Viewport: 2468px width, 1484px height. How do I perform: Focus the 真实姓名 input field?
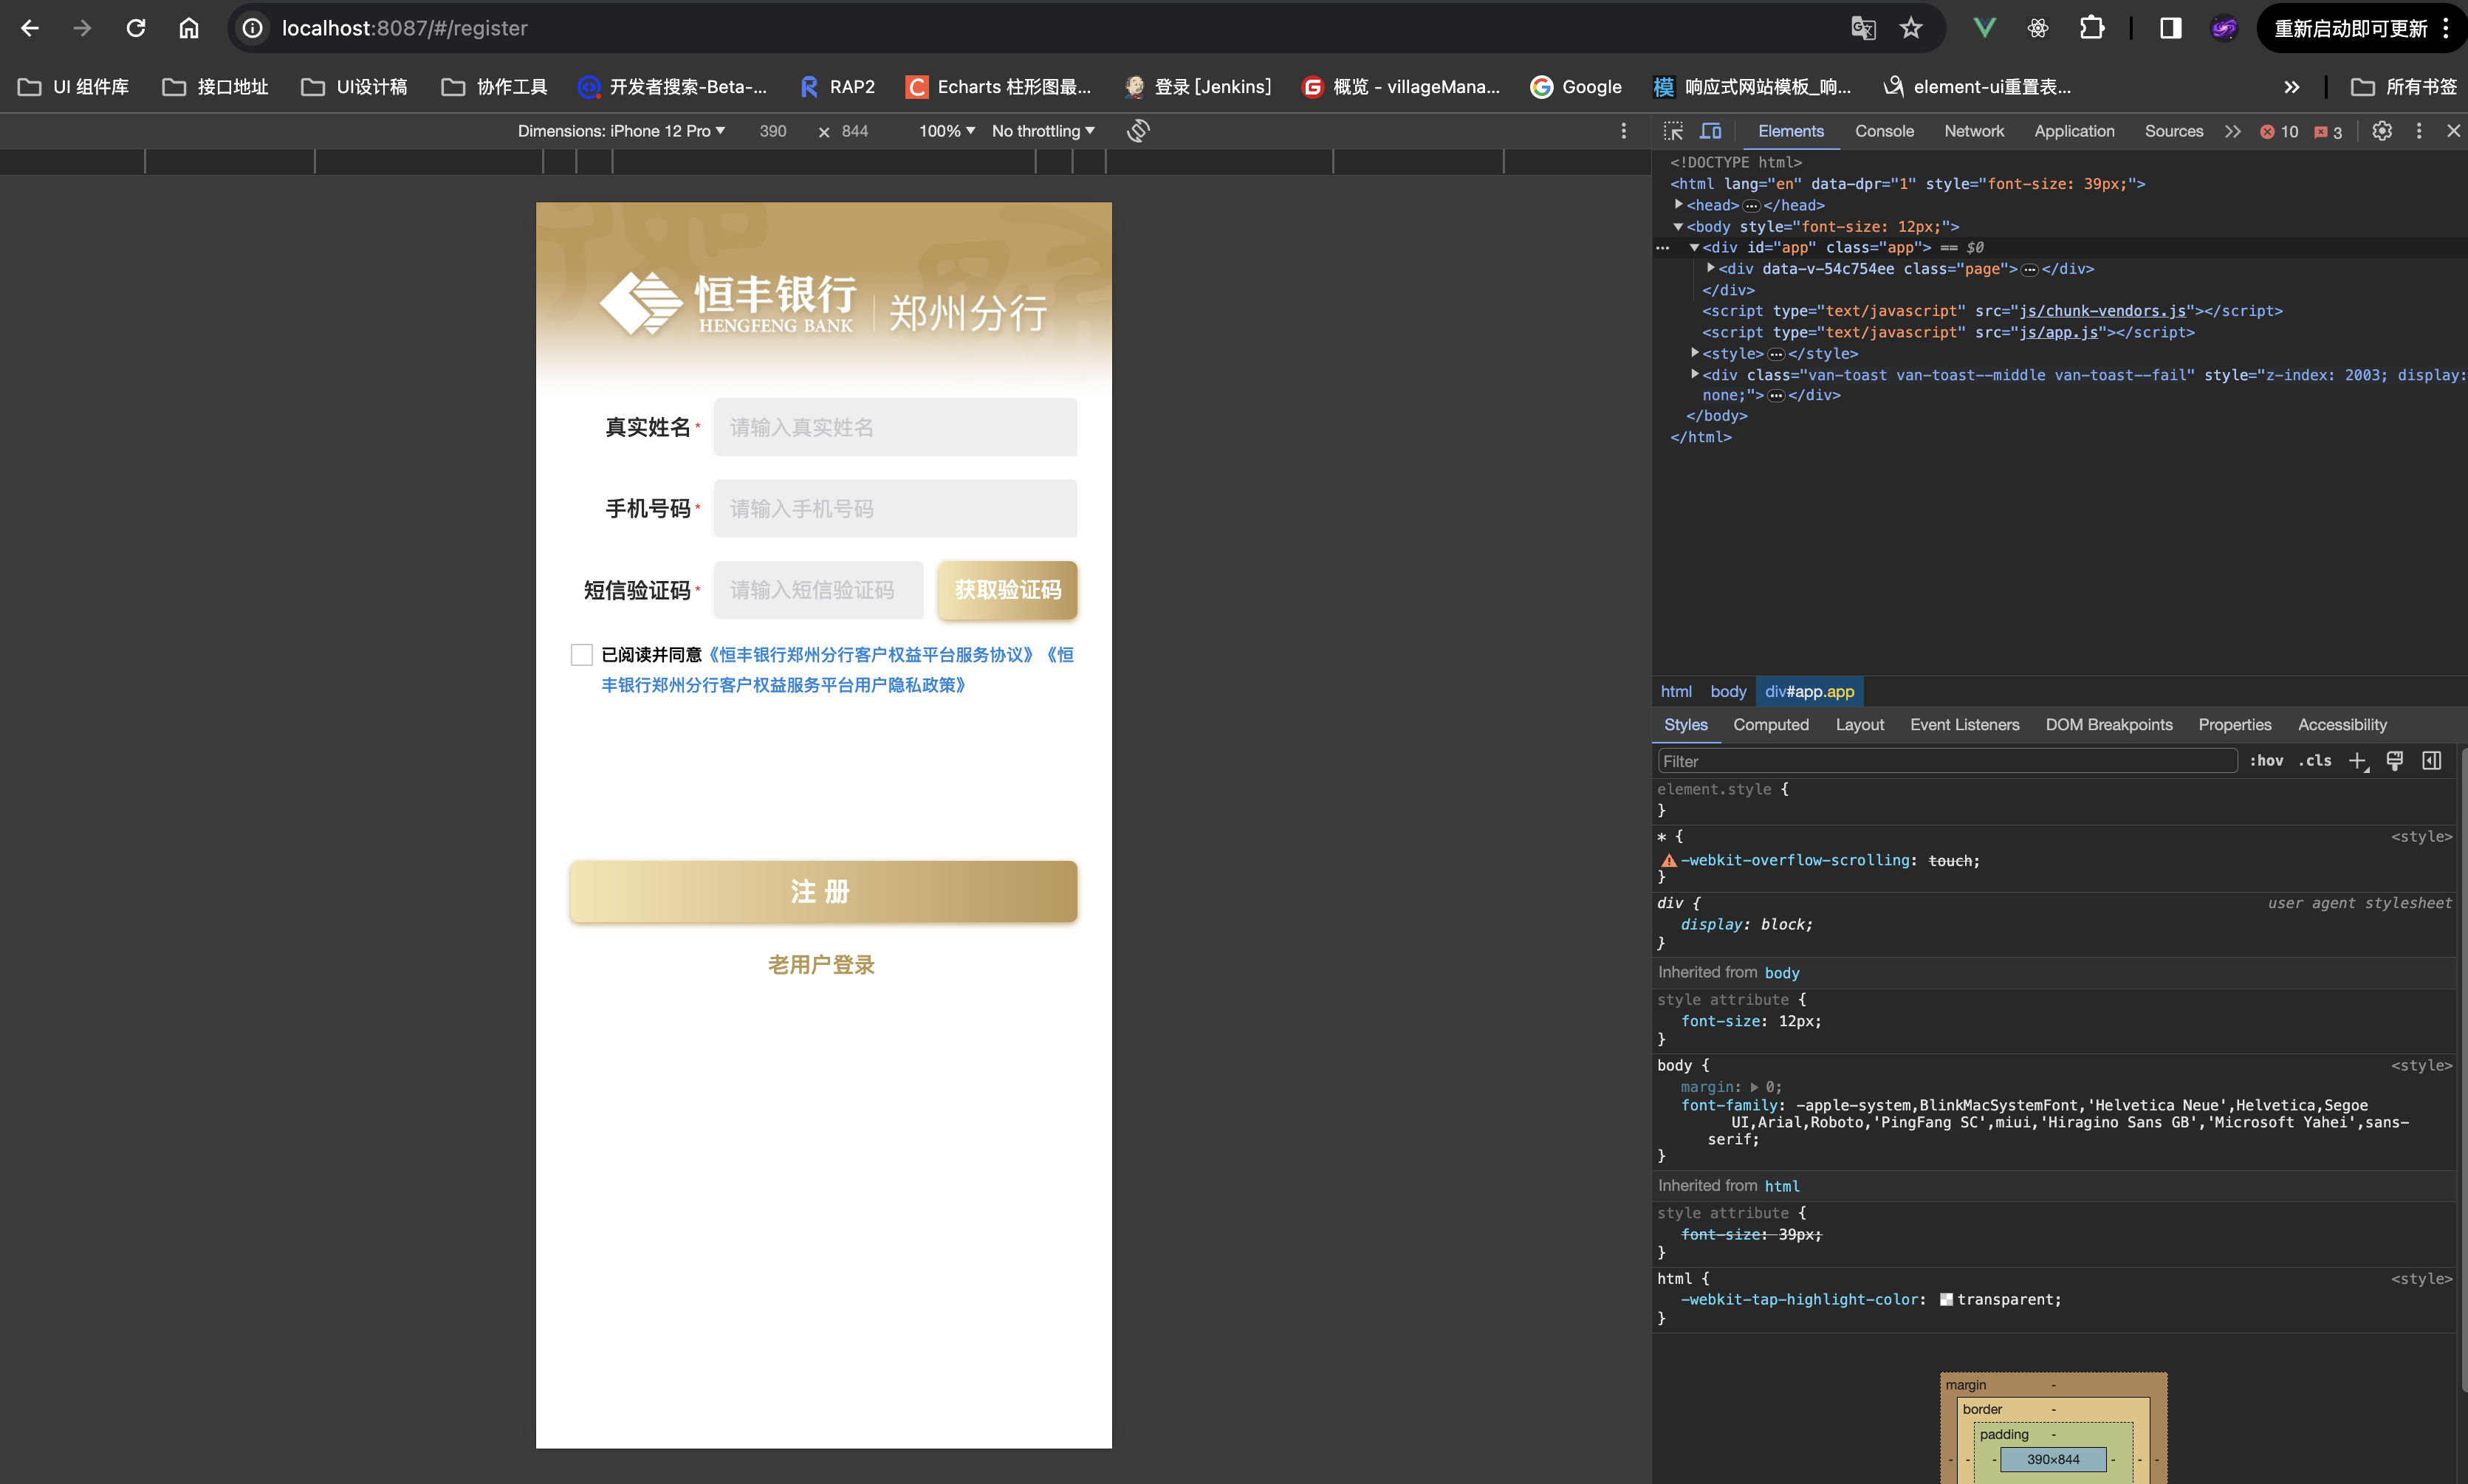click(x=895, y=427)
